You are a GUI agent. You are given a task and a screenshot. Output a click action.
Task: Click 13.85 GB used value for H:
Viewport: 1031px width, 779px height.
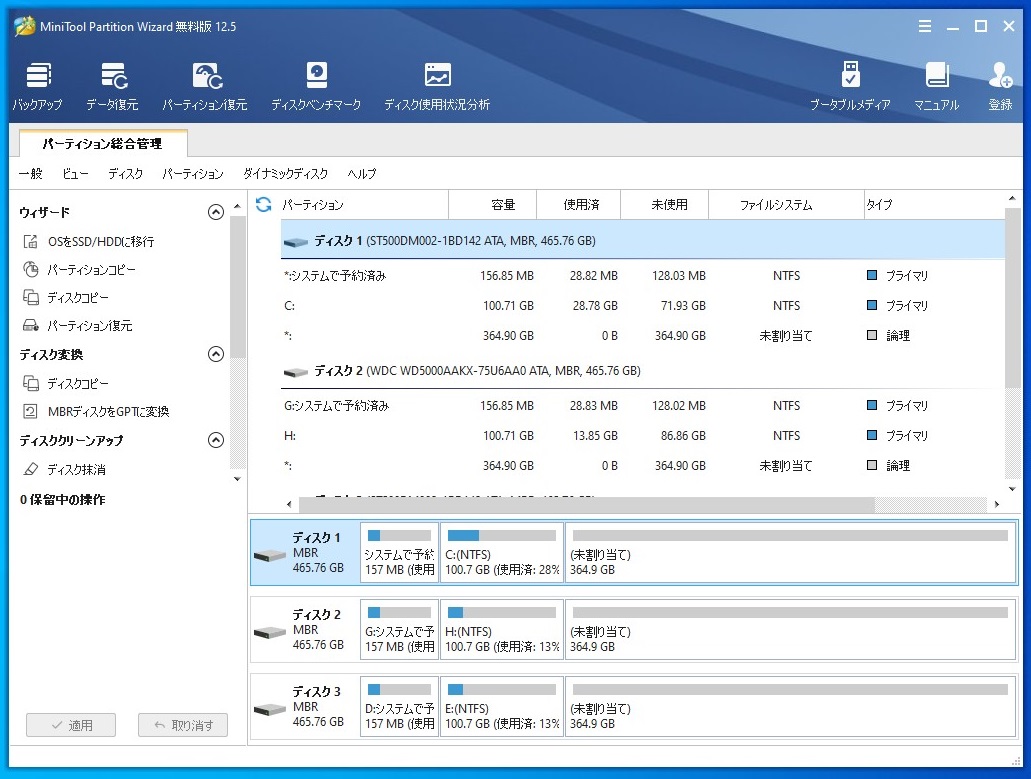[595, 436]
